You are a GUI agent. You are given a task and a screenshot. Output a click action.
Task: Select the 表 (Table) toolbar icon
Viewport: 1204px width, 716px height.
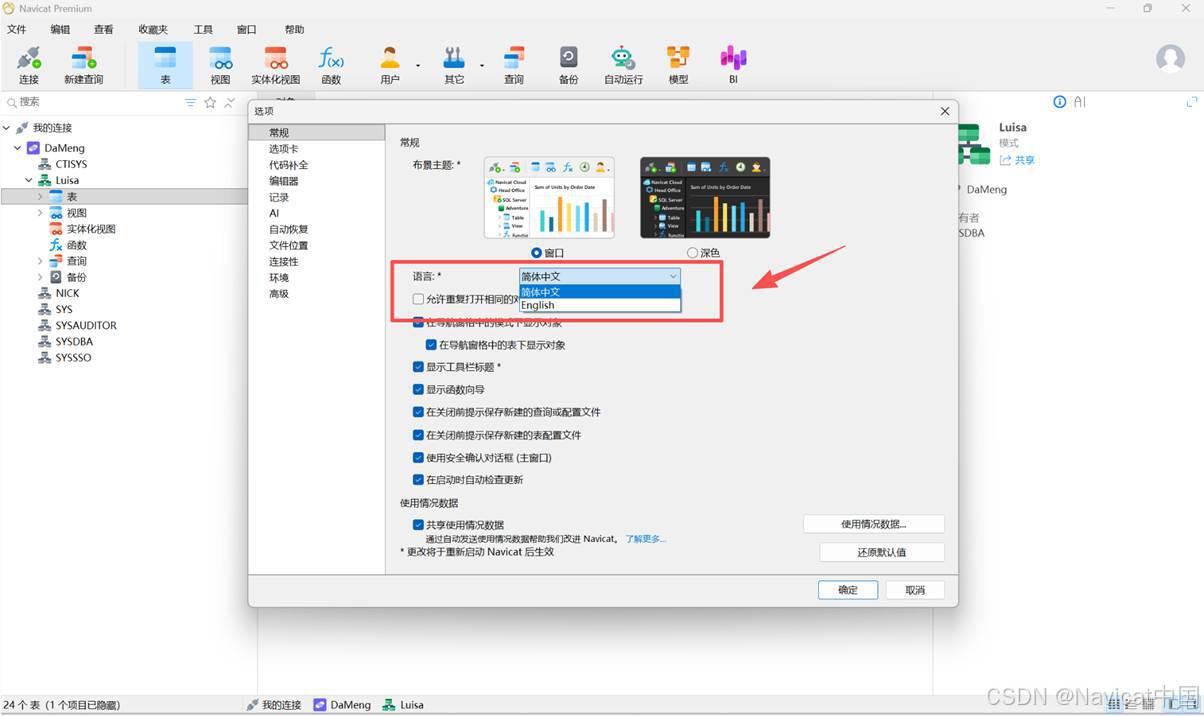165,65
